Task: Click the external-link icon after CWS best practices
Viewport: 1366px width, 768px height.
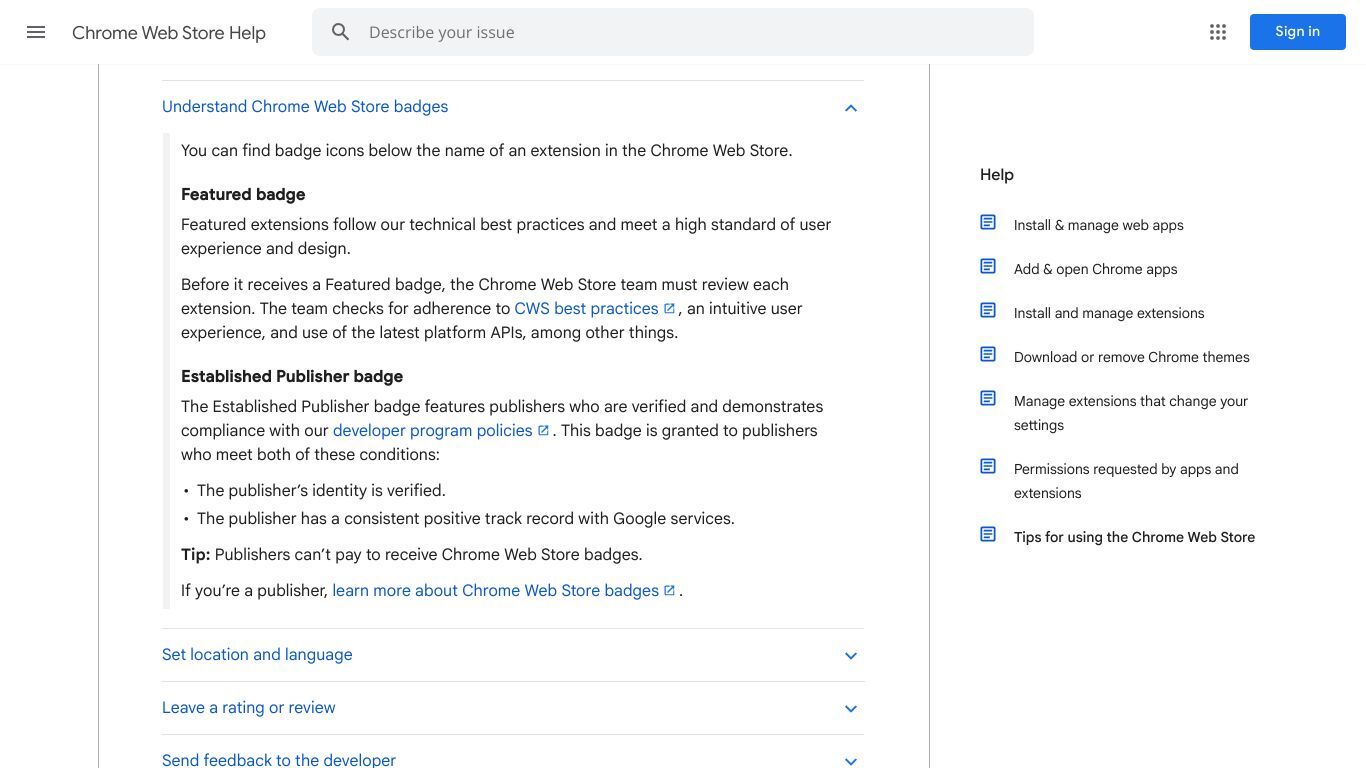Action: 670,308
